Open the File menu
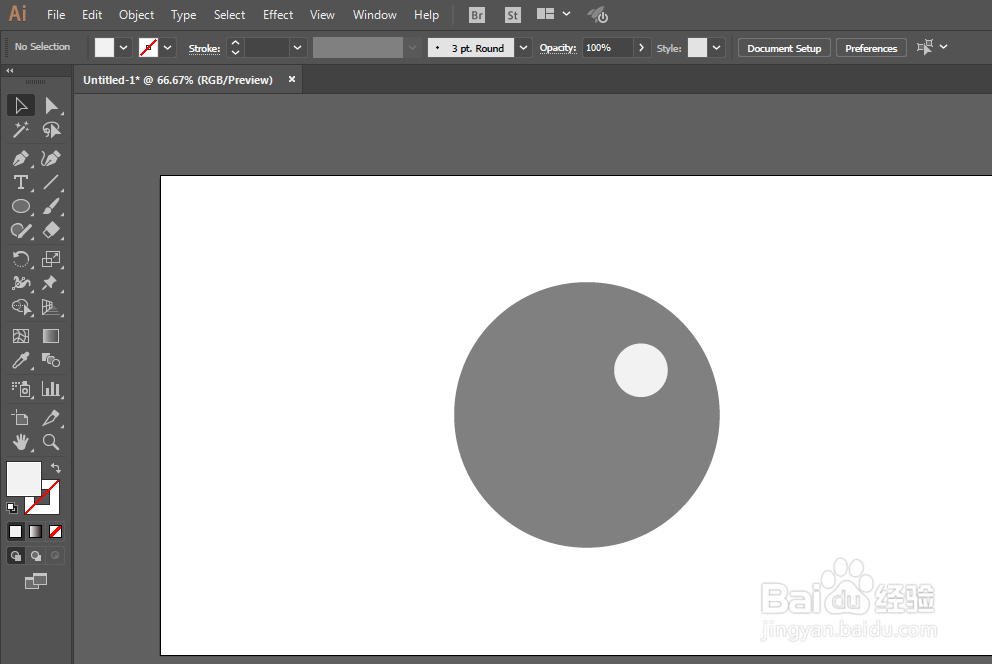Screen dimensions: 992x664 tap(56, 15)
